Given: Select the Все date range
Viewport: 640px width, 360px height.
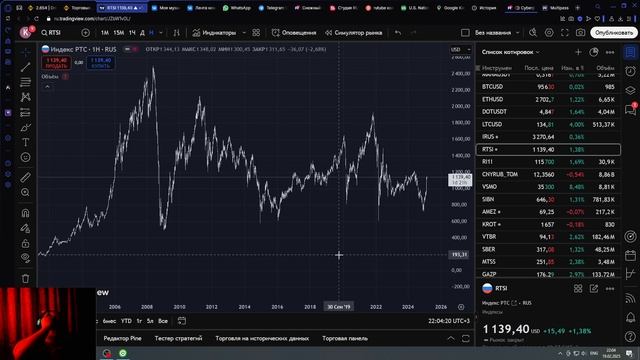Looking at the screenshot, I should [x=163, y=321].
